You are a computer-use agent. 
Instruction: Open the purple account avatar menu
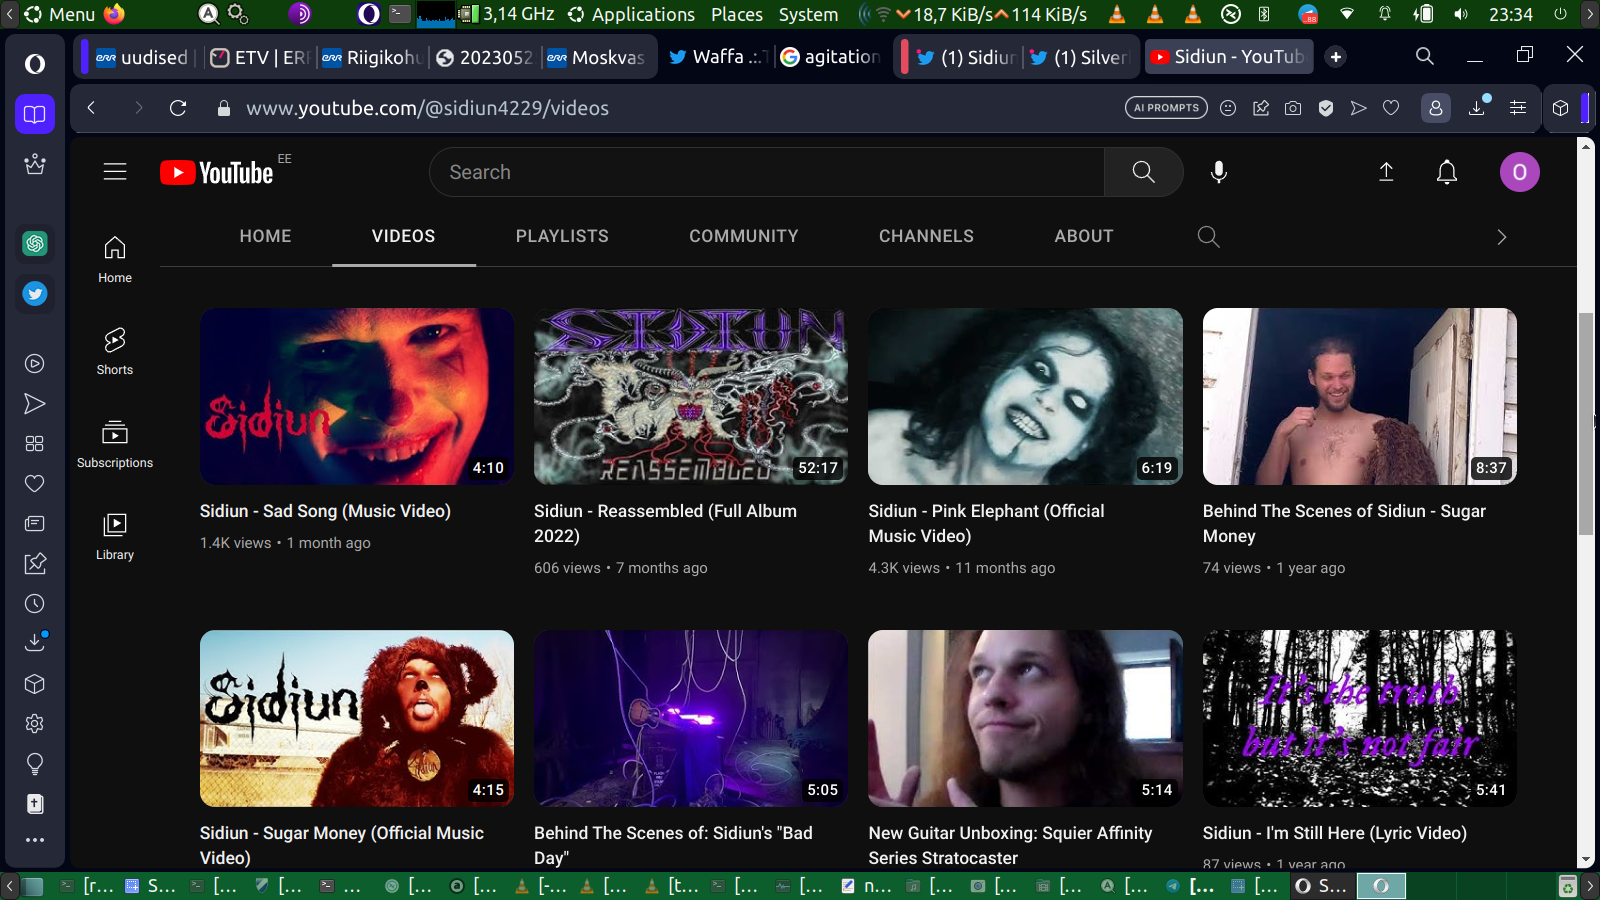click(1519, 172)
